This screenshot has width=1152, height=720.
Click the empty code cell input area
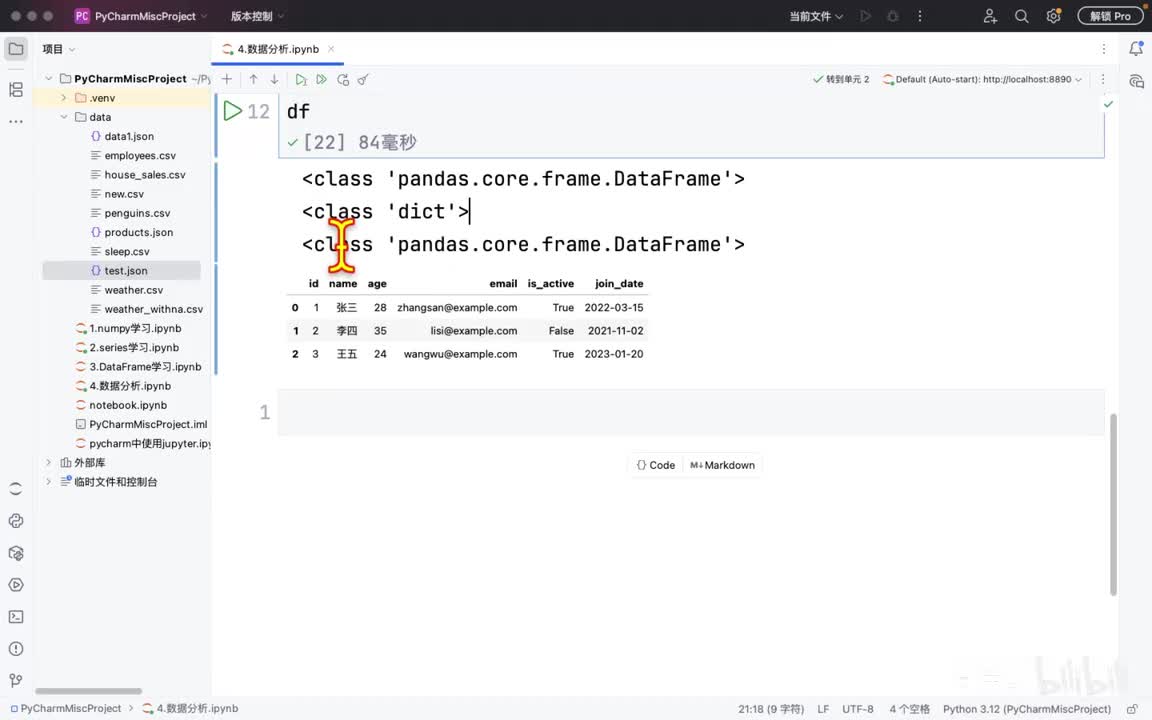tap(691, 412)
